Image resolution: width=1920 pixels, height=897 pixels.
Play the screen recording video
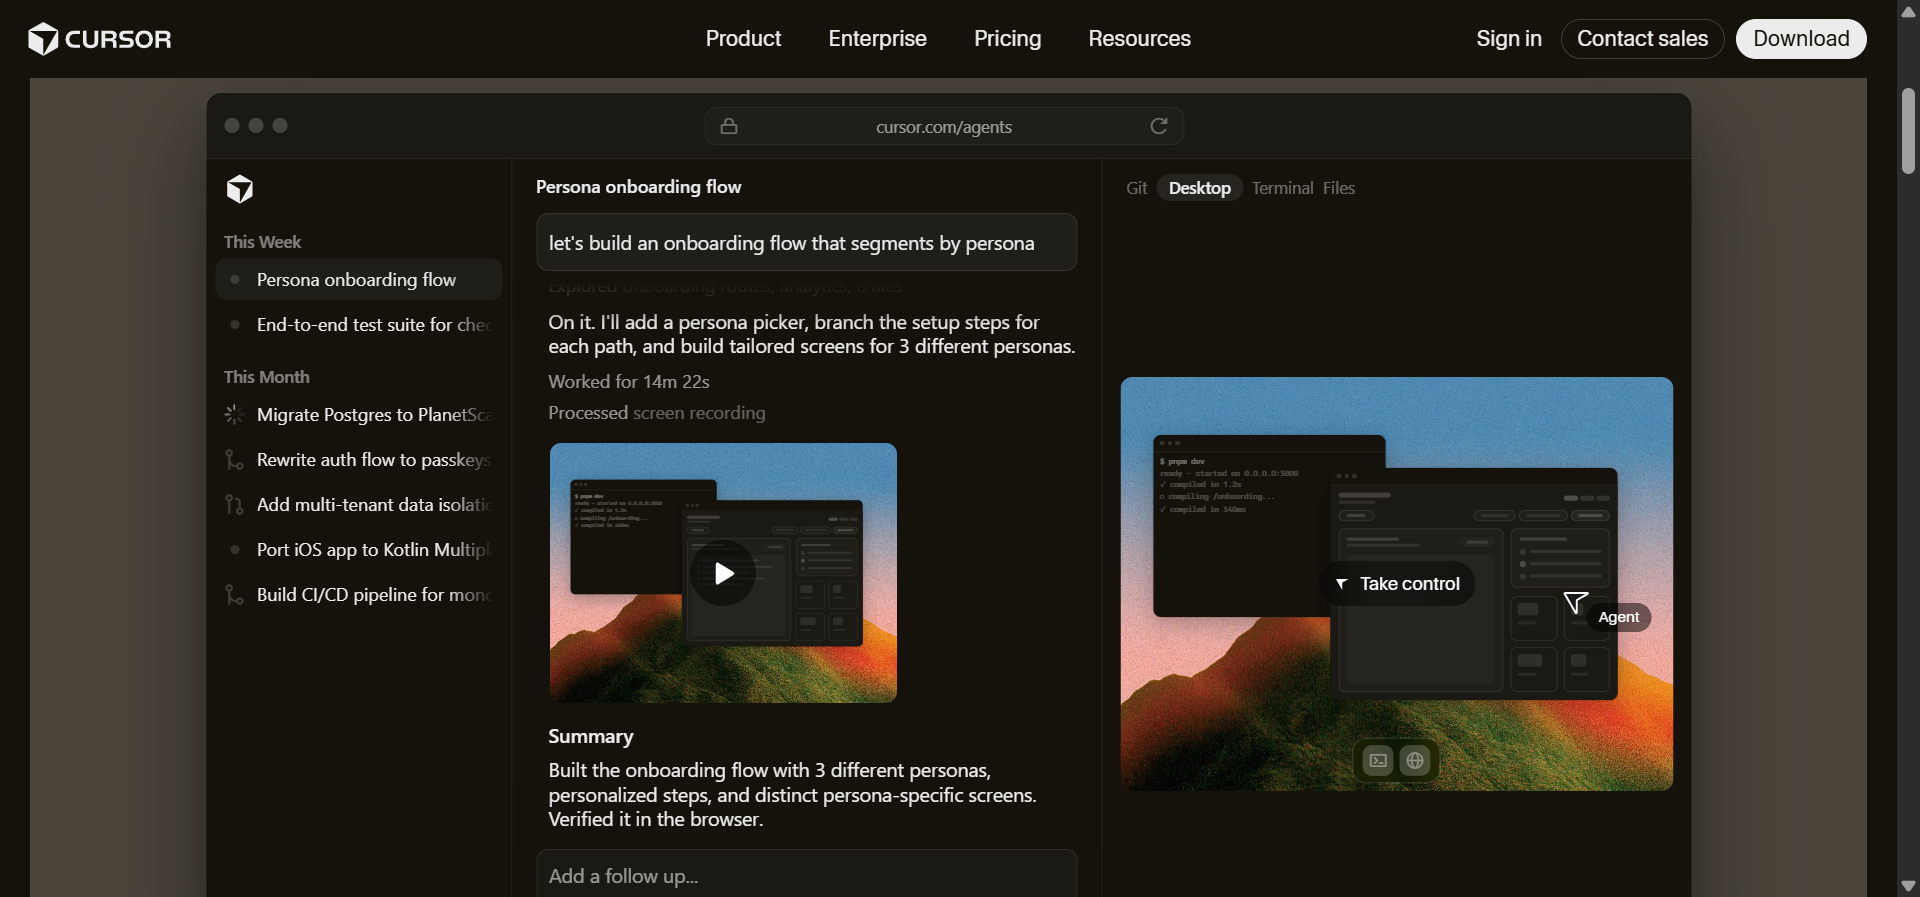[x=723, y=573]
